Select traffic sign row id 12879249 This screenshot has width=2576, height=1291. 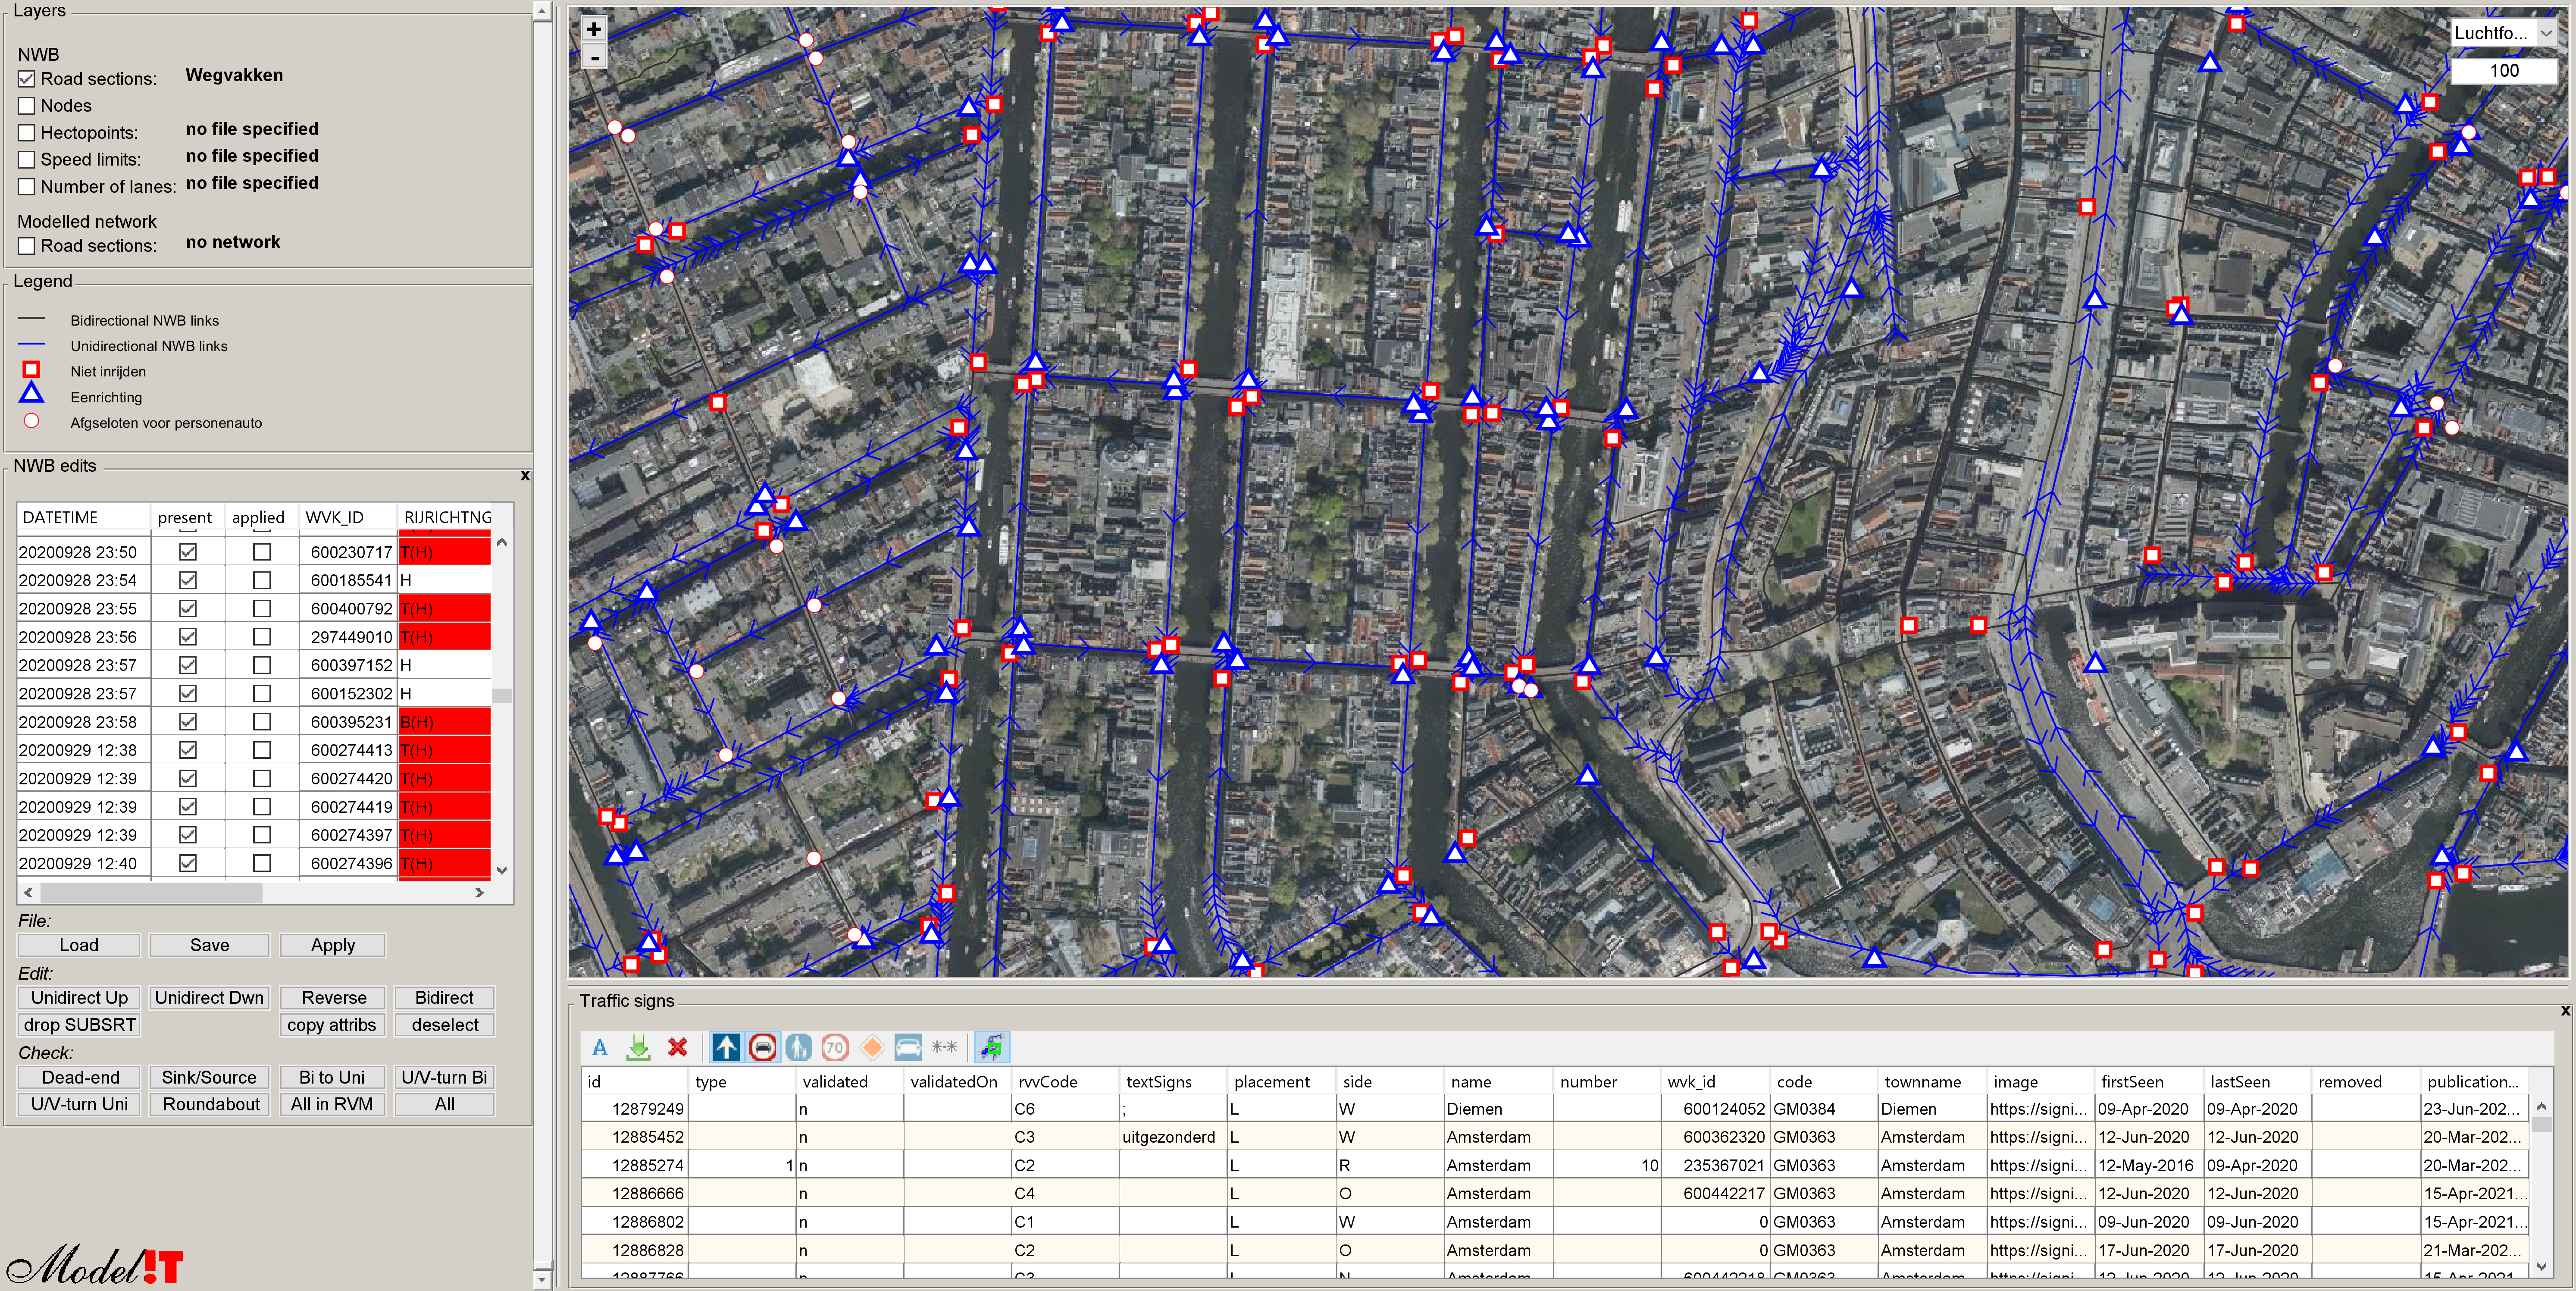click(1555, 1109)
